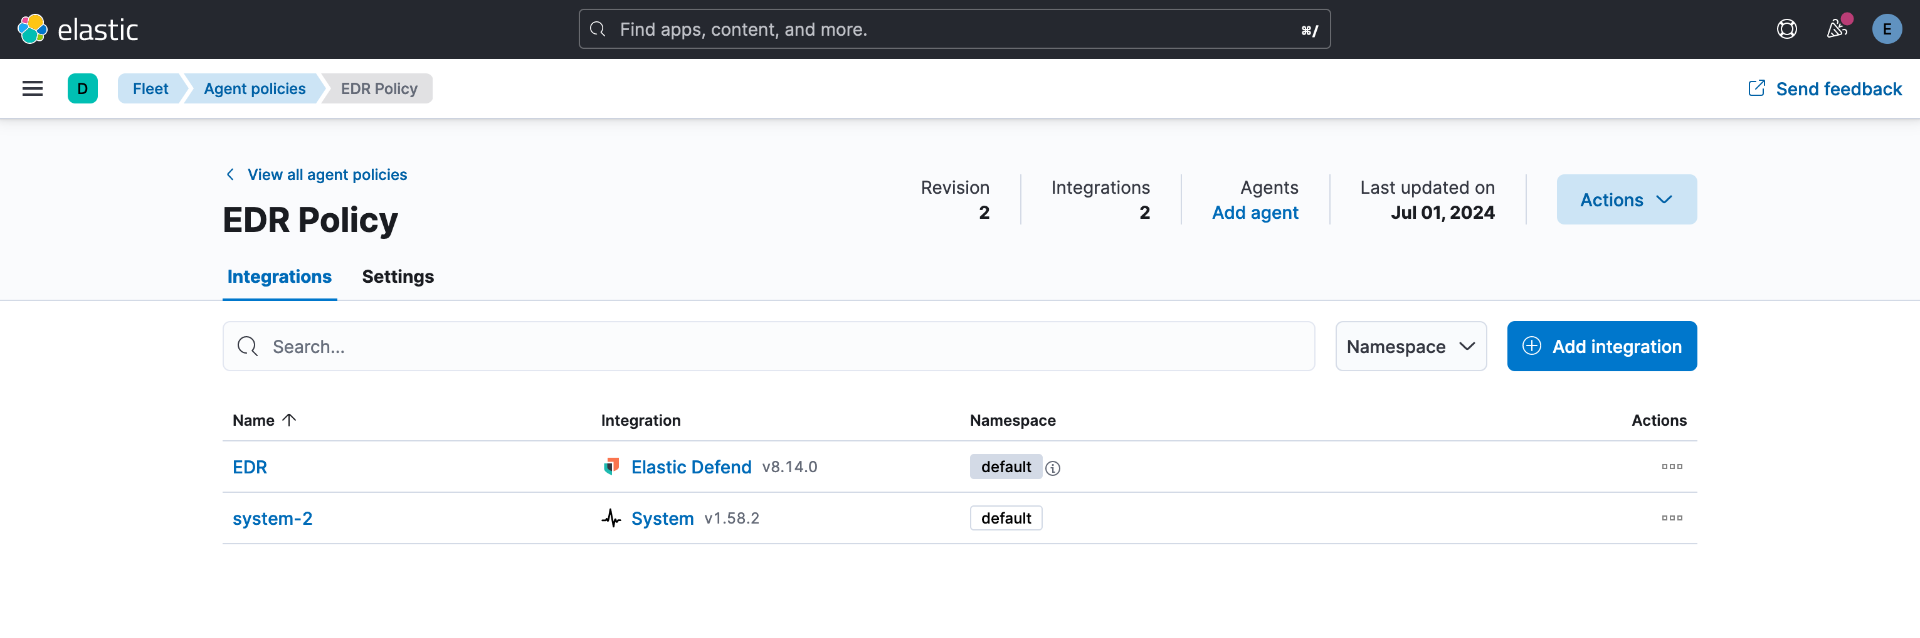This screenshot has height=638, width=1920.
Task: Click the default namespace badge for system-2
Action: click(1006, 518)
